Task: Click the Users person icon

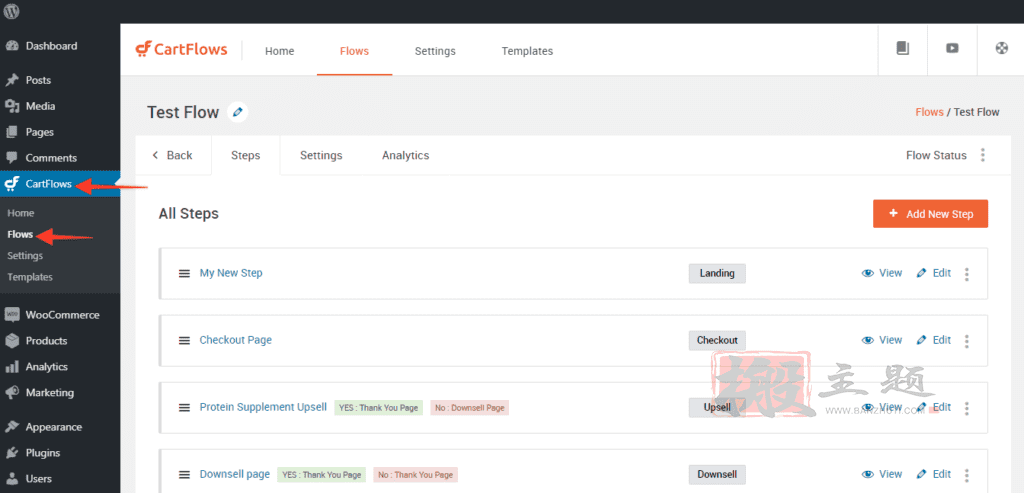Action: coord(12,479)
